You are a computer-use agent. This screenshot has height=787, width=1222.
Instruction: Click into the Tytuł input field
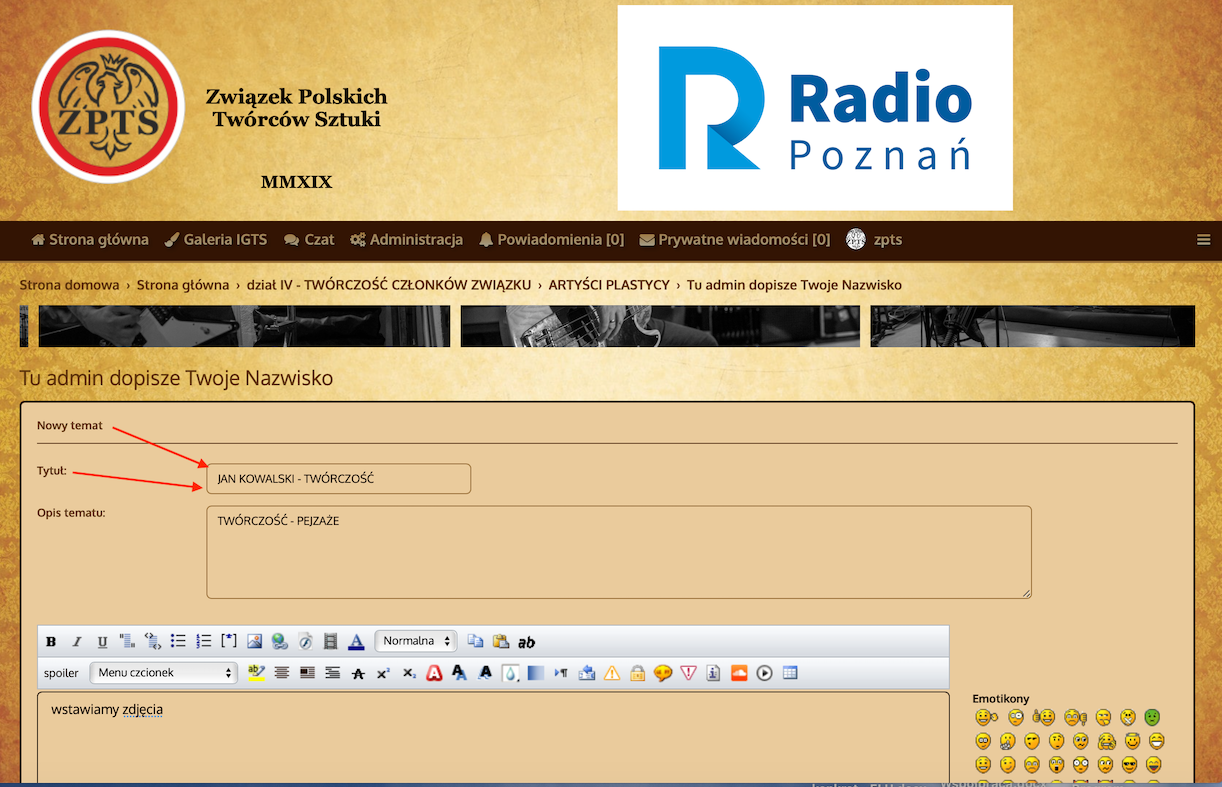(x=338, y=479)
